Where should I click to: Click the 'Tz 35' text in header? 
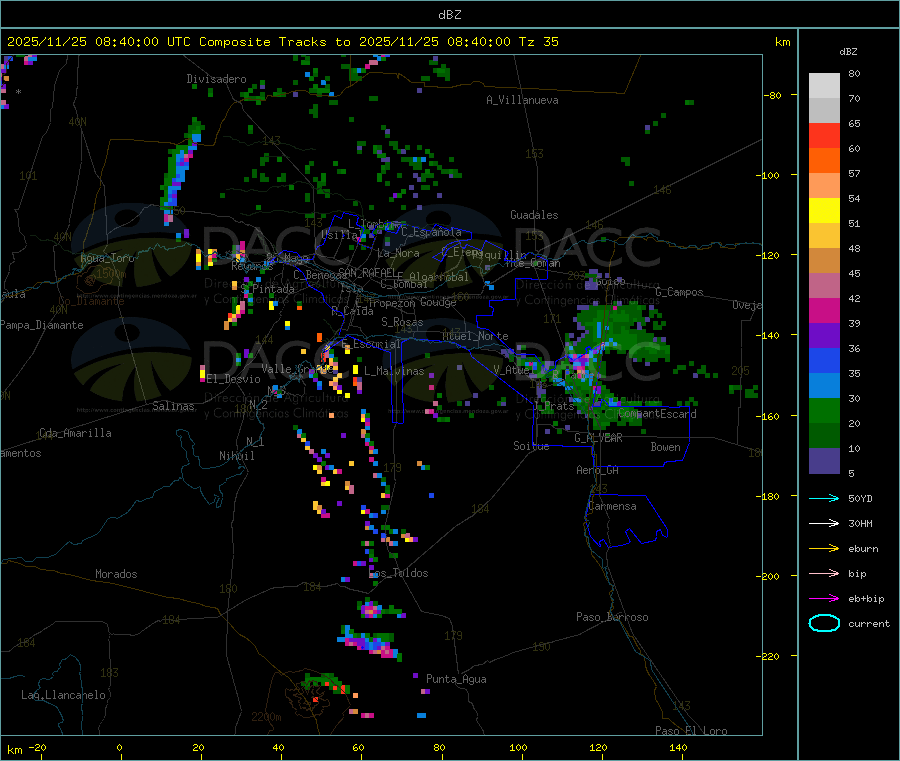538,42
